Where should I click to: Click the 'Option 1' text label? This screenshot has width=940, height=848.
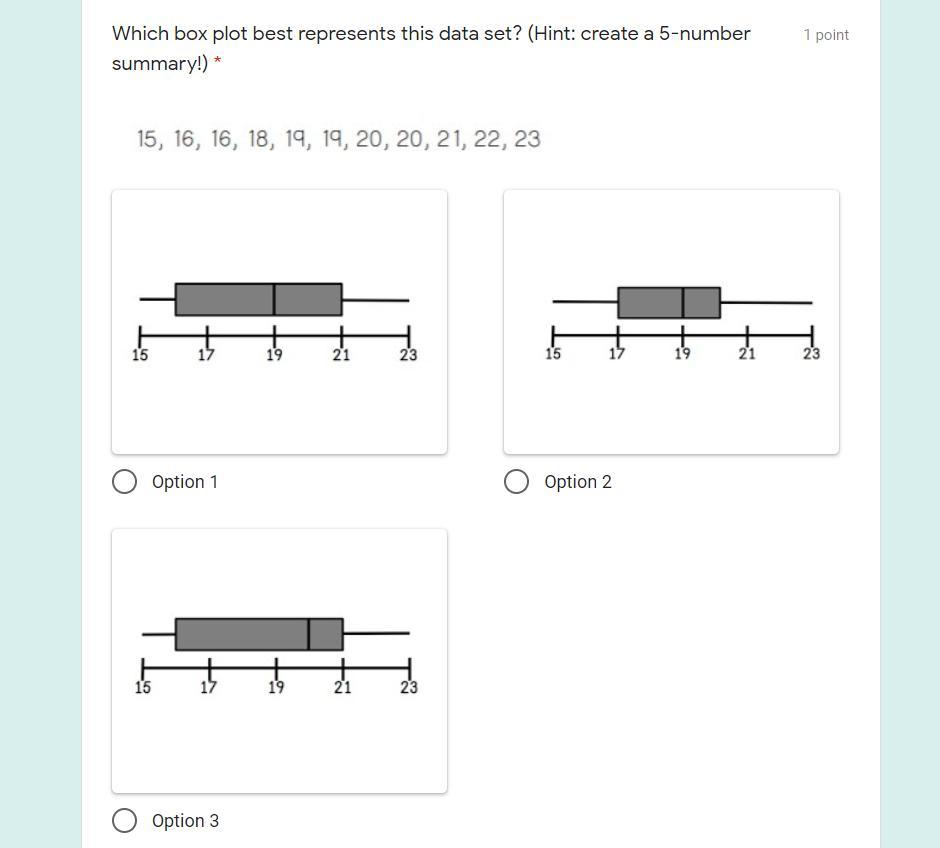coord(185,482)
